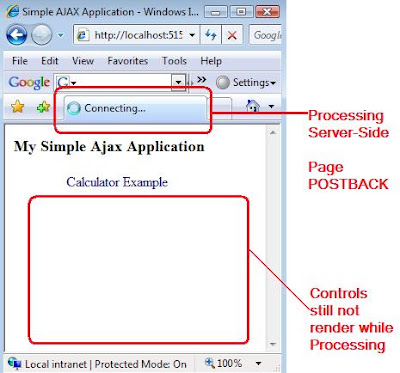The height and width of the screenshot is (373, 400).
Task: Minimize the browser window
Action: coord(216,12)
